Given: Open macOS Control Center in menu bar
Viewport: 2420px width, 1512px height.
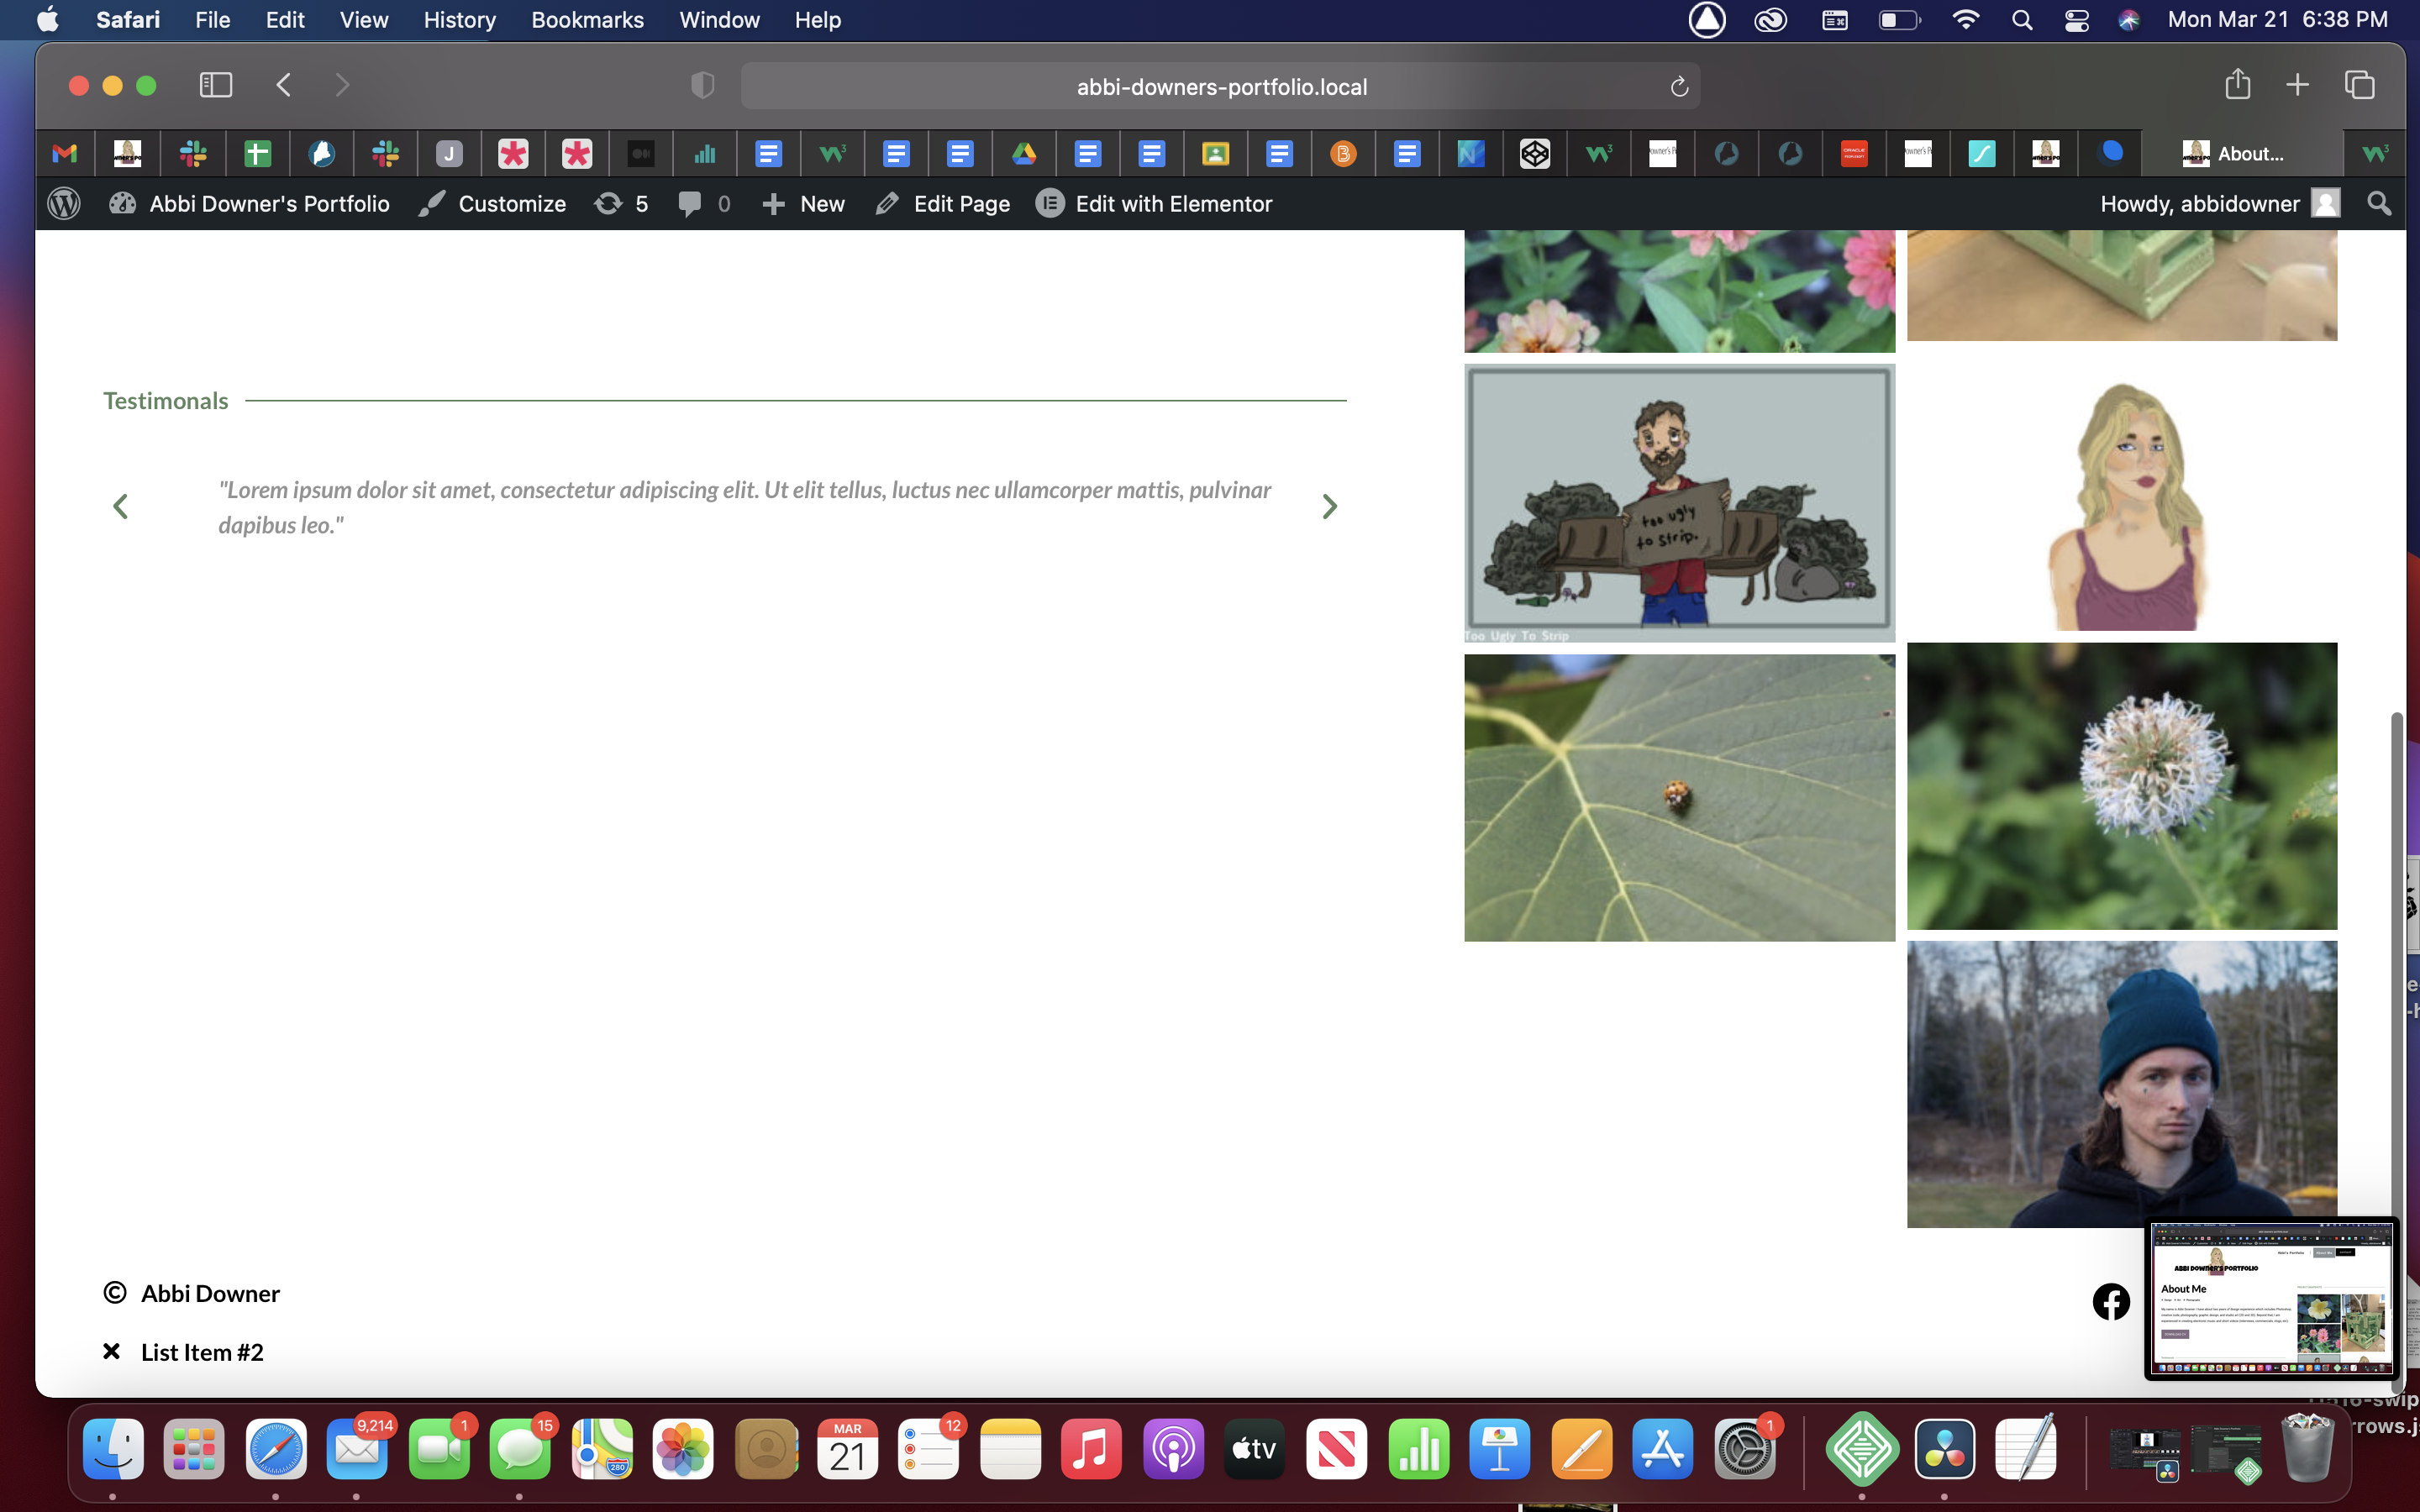Looking at the screenshot, I should click(2076, 20).
